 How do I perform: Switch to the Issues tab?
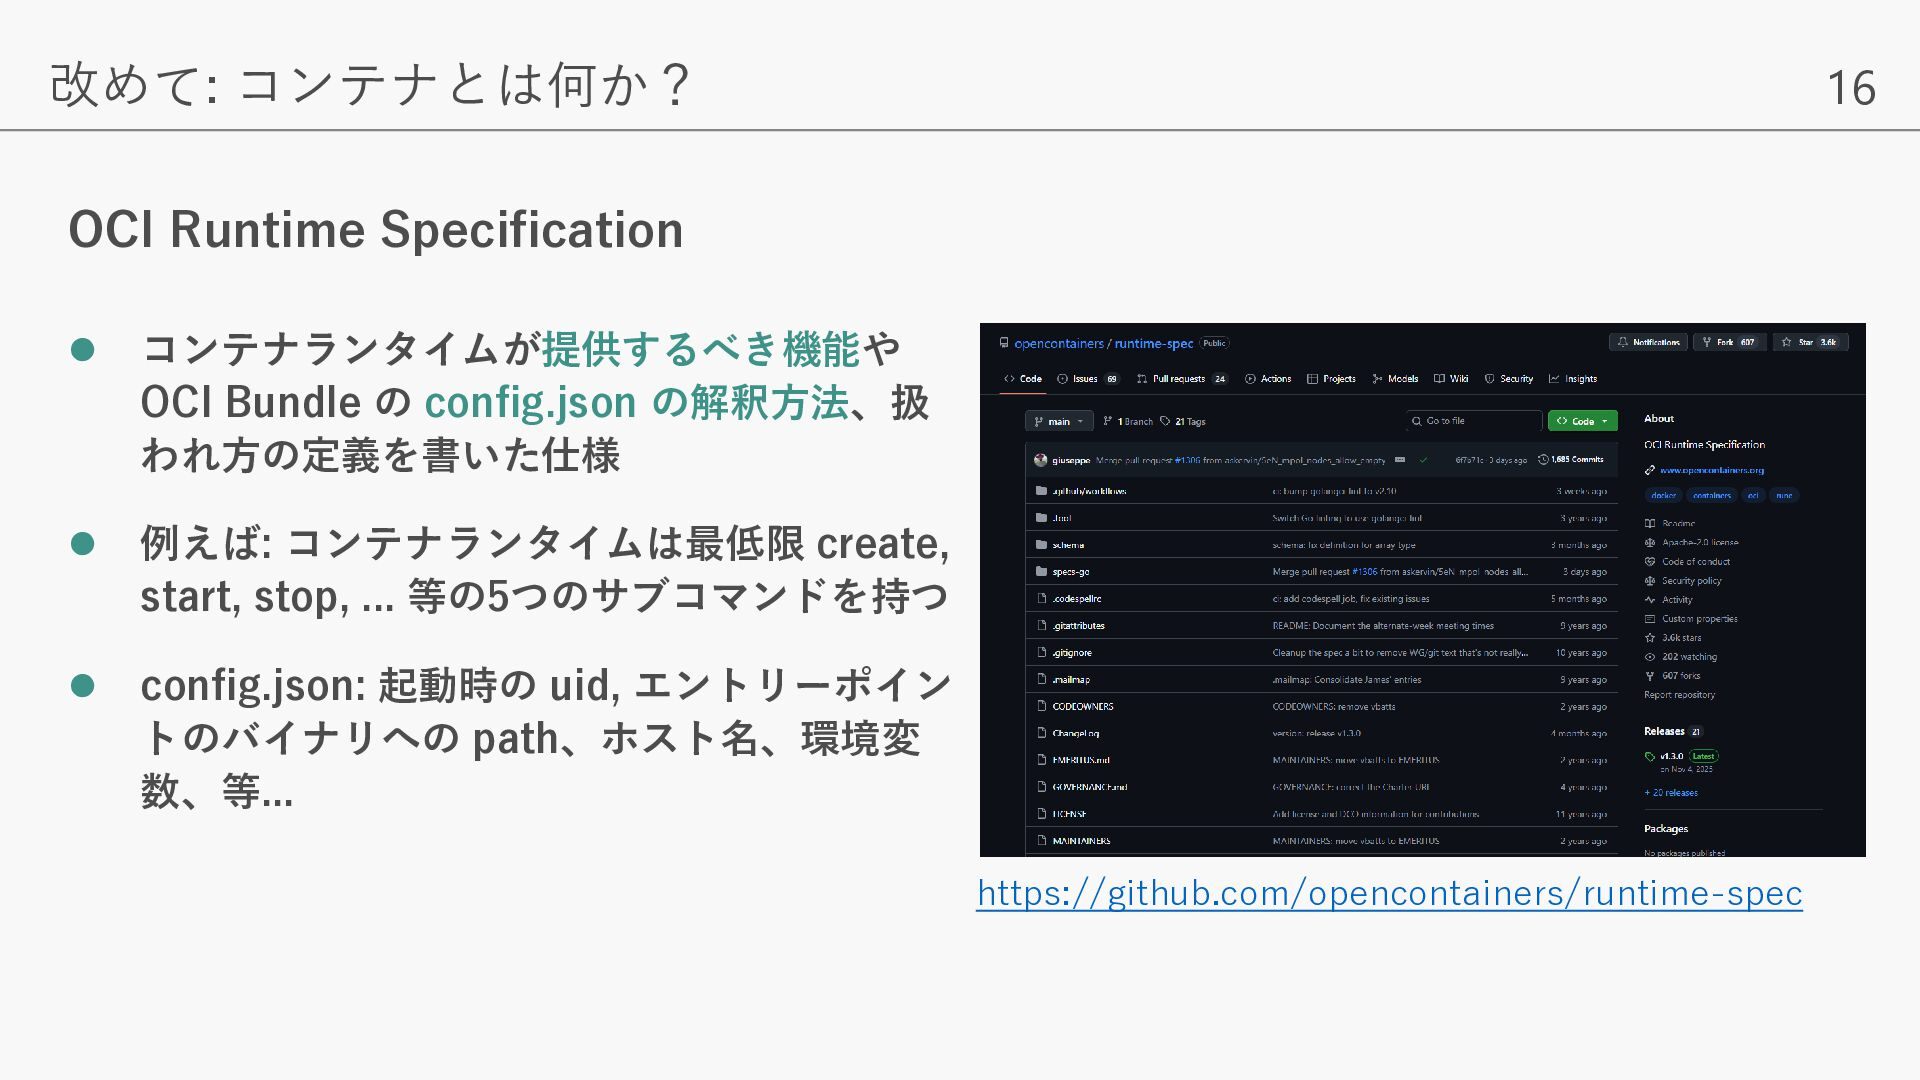pyautogui.click(x=1084, y=379)
